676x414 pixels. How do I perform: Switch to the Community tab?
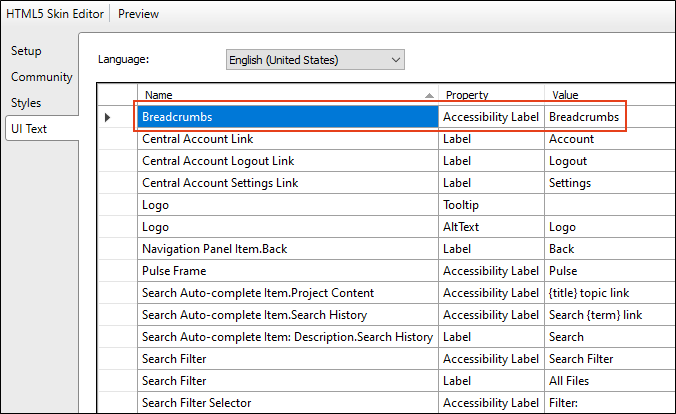coord(41,77)
